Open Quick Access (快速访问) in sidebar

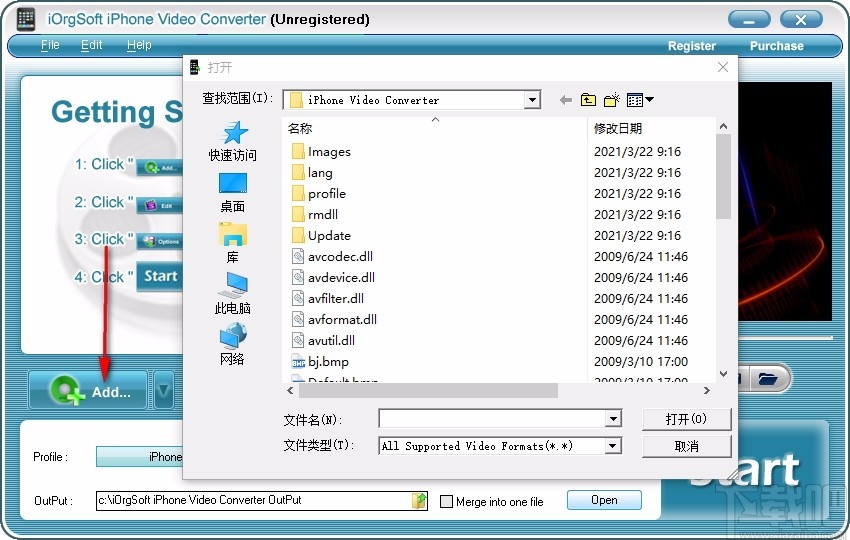233,142
